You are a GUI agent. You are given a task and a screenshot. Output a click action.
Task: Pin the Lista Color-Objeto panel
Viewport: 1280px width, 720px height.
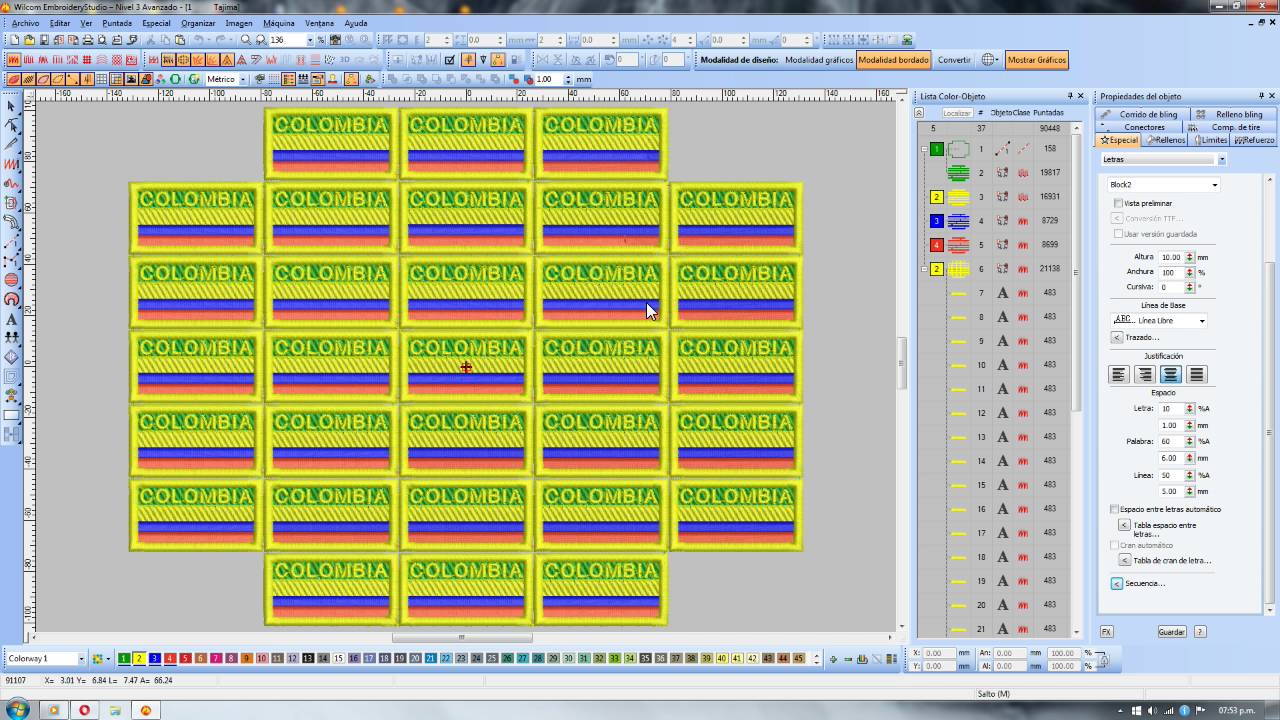pyautogui.click(x=1070, y=96)
